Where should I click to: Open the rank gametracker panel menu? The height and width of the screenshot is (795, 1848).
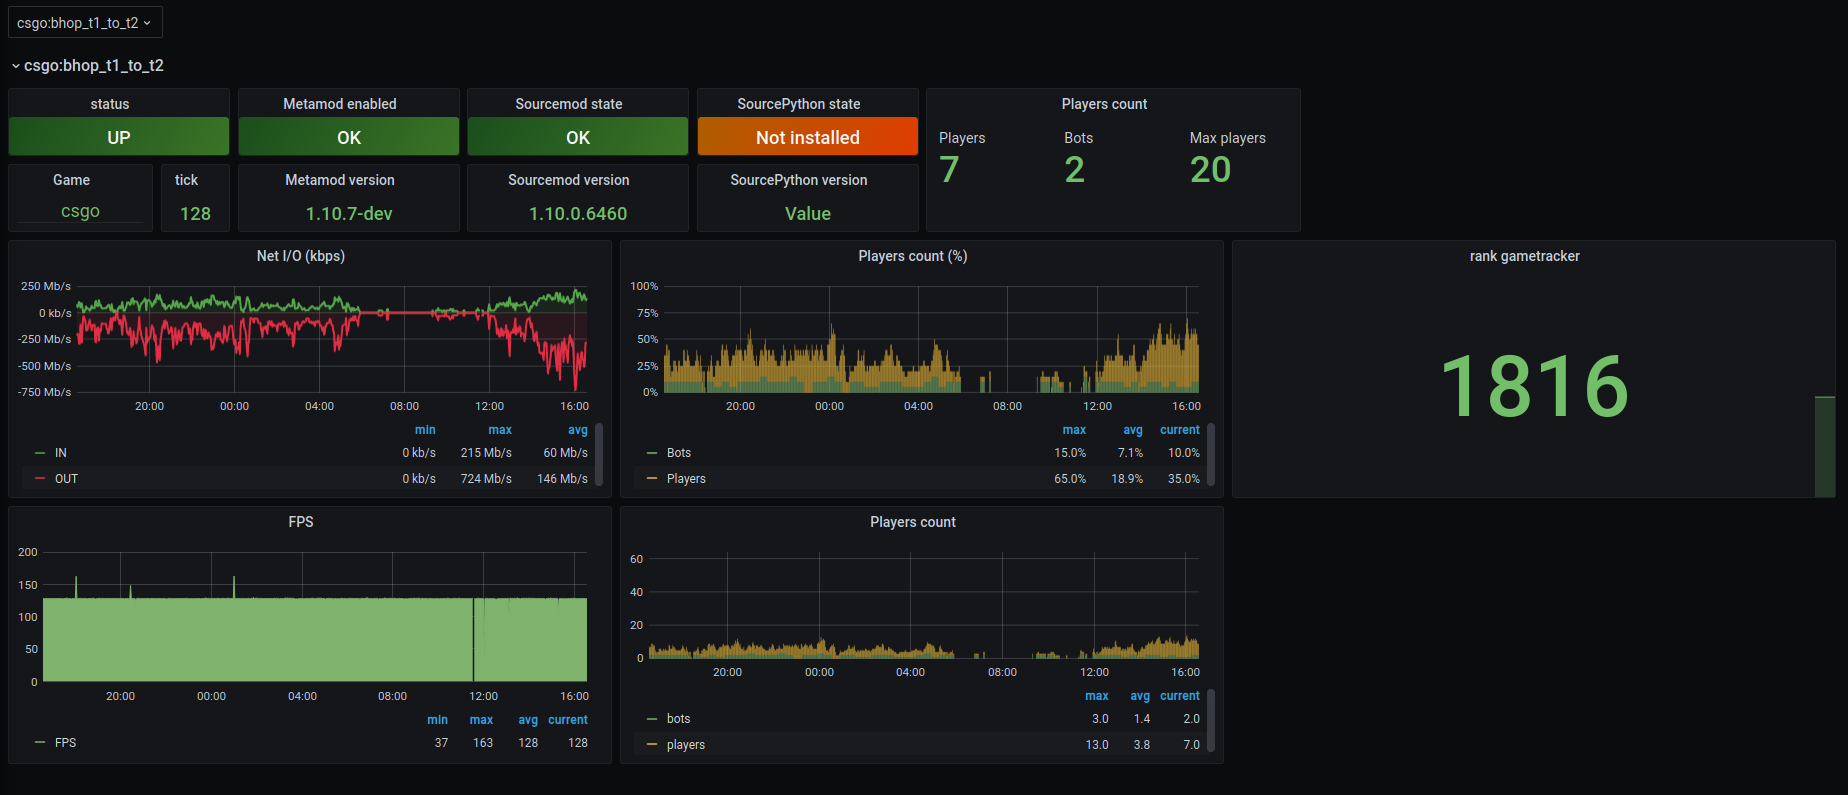[1525, 256]
